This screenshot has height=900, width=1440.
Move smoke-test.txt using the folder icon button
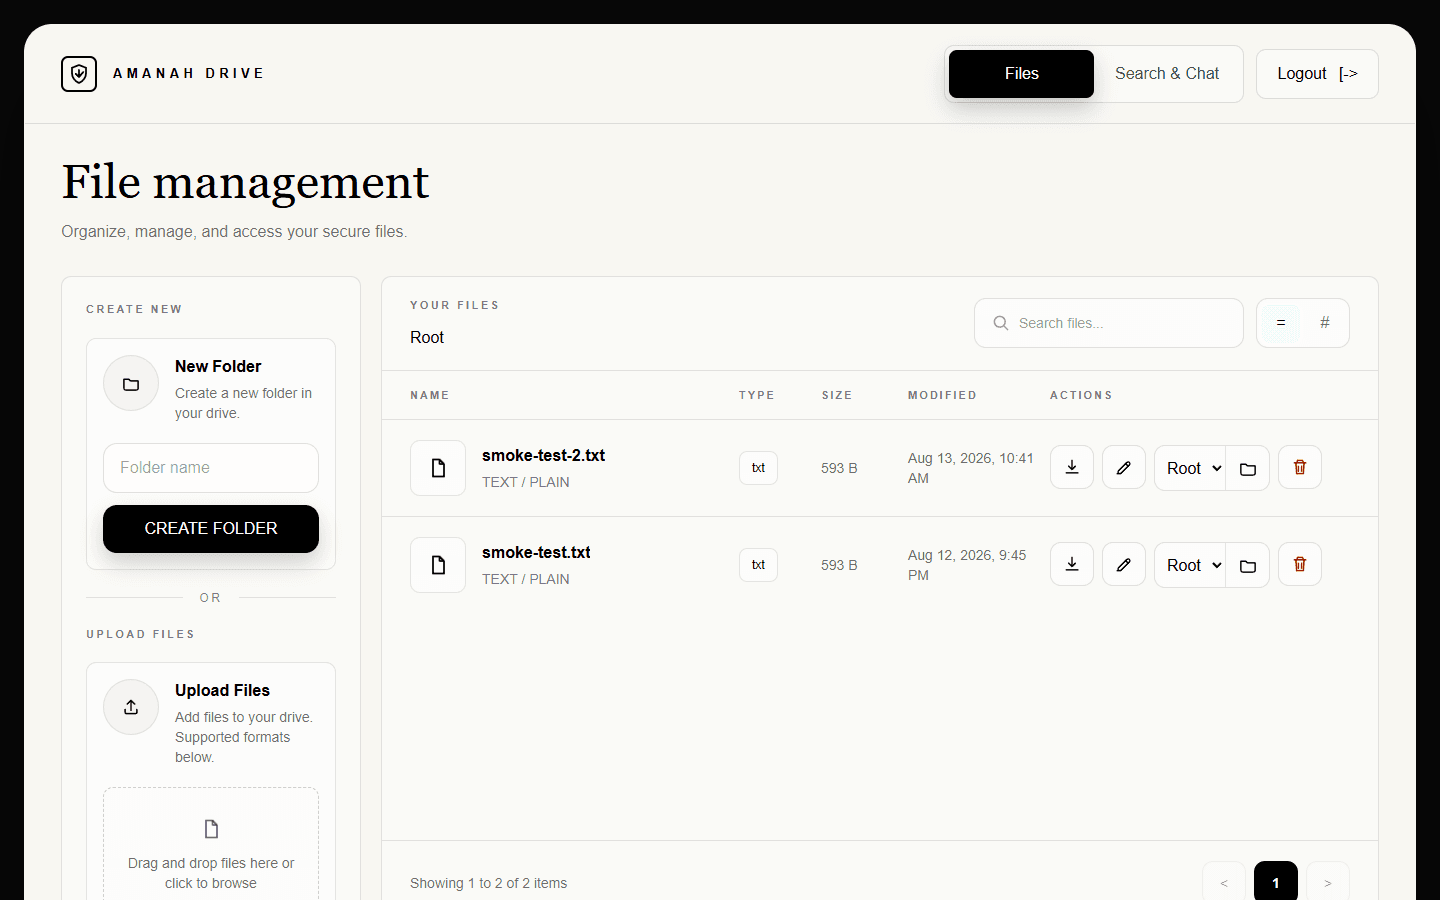pos(1248,565)
